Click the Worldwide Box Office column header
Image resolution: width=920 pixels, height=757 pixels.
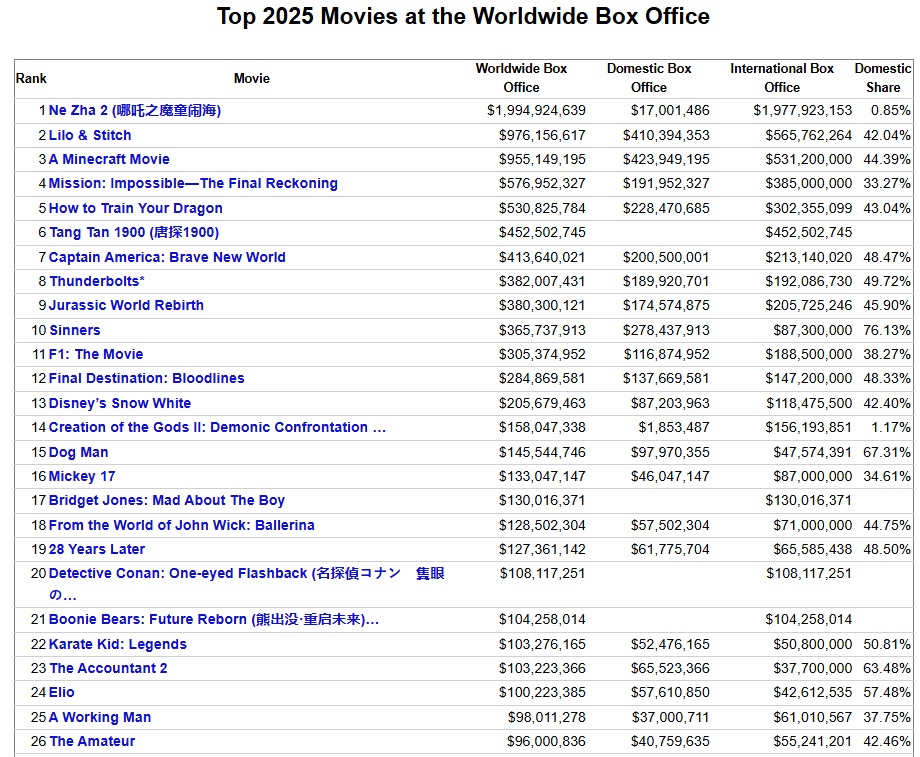(521, 77)
